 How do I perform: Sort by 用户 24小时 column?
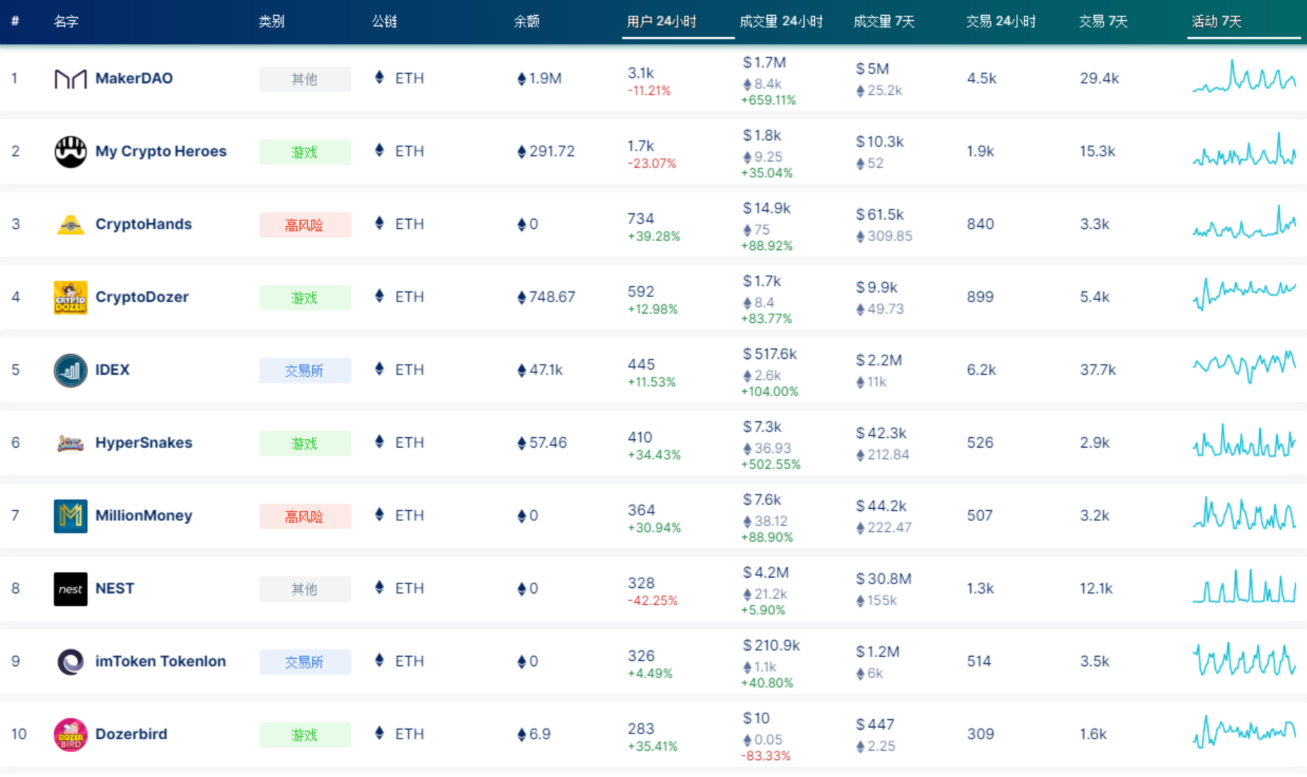662,21
